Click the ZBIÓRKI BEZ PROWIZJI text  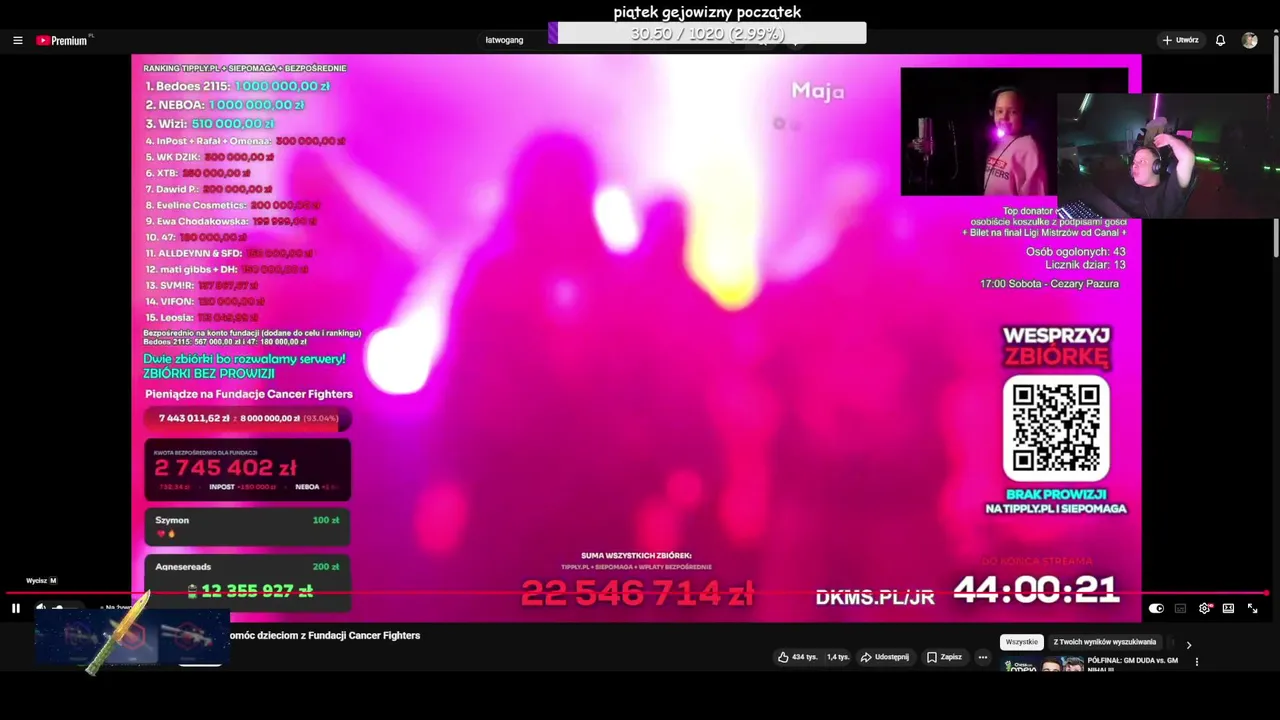pyautogui.click(x=208, y=373)
